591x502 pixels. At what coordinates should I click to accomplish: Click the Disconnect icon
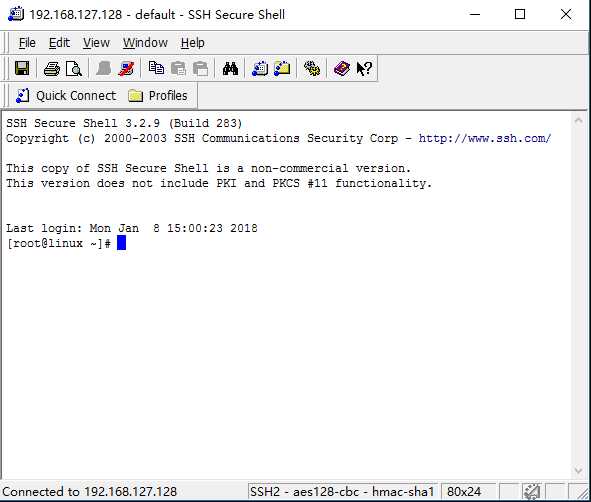pos(126,69)
